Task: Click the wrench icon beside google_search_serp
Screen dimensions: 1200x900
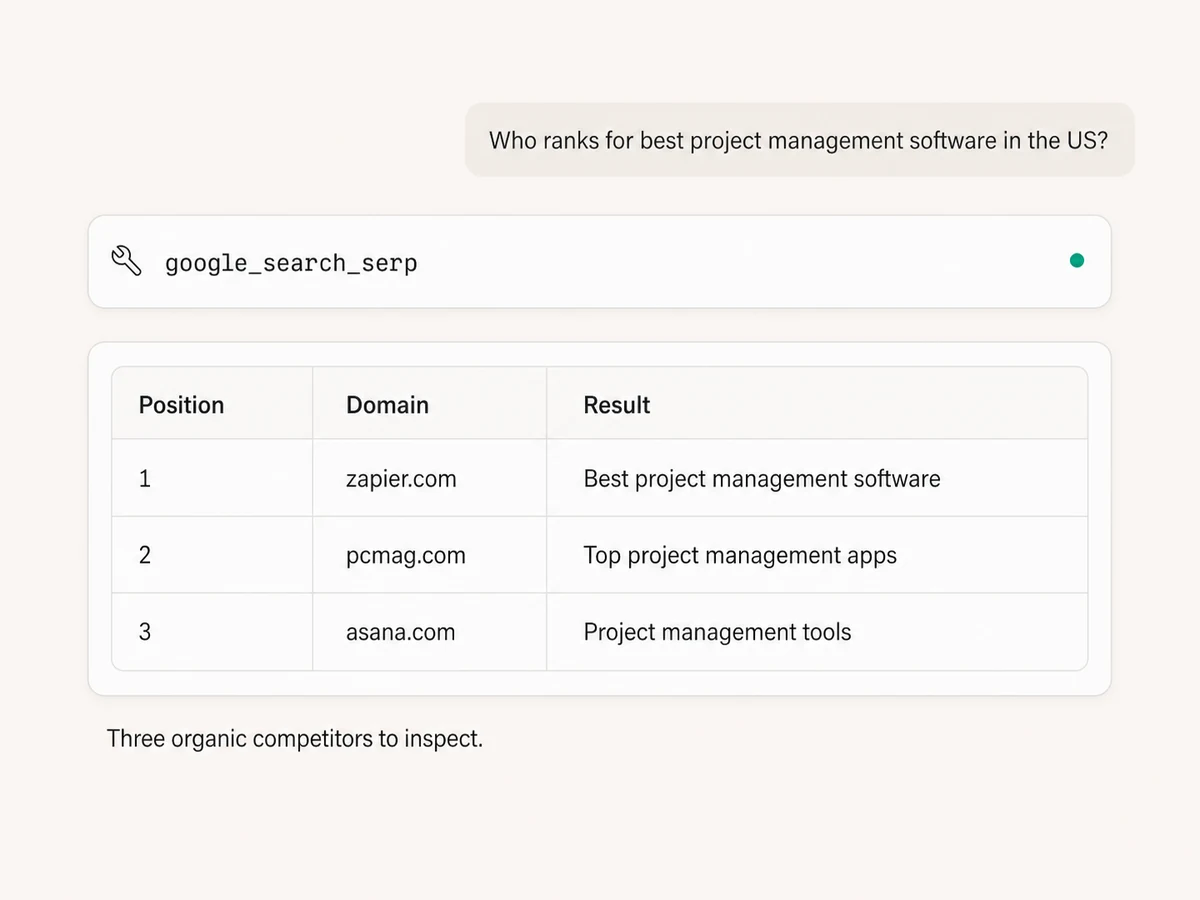Action: coord(126,262)
